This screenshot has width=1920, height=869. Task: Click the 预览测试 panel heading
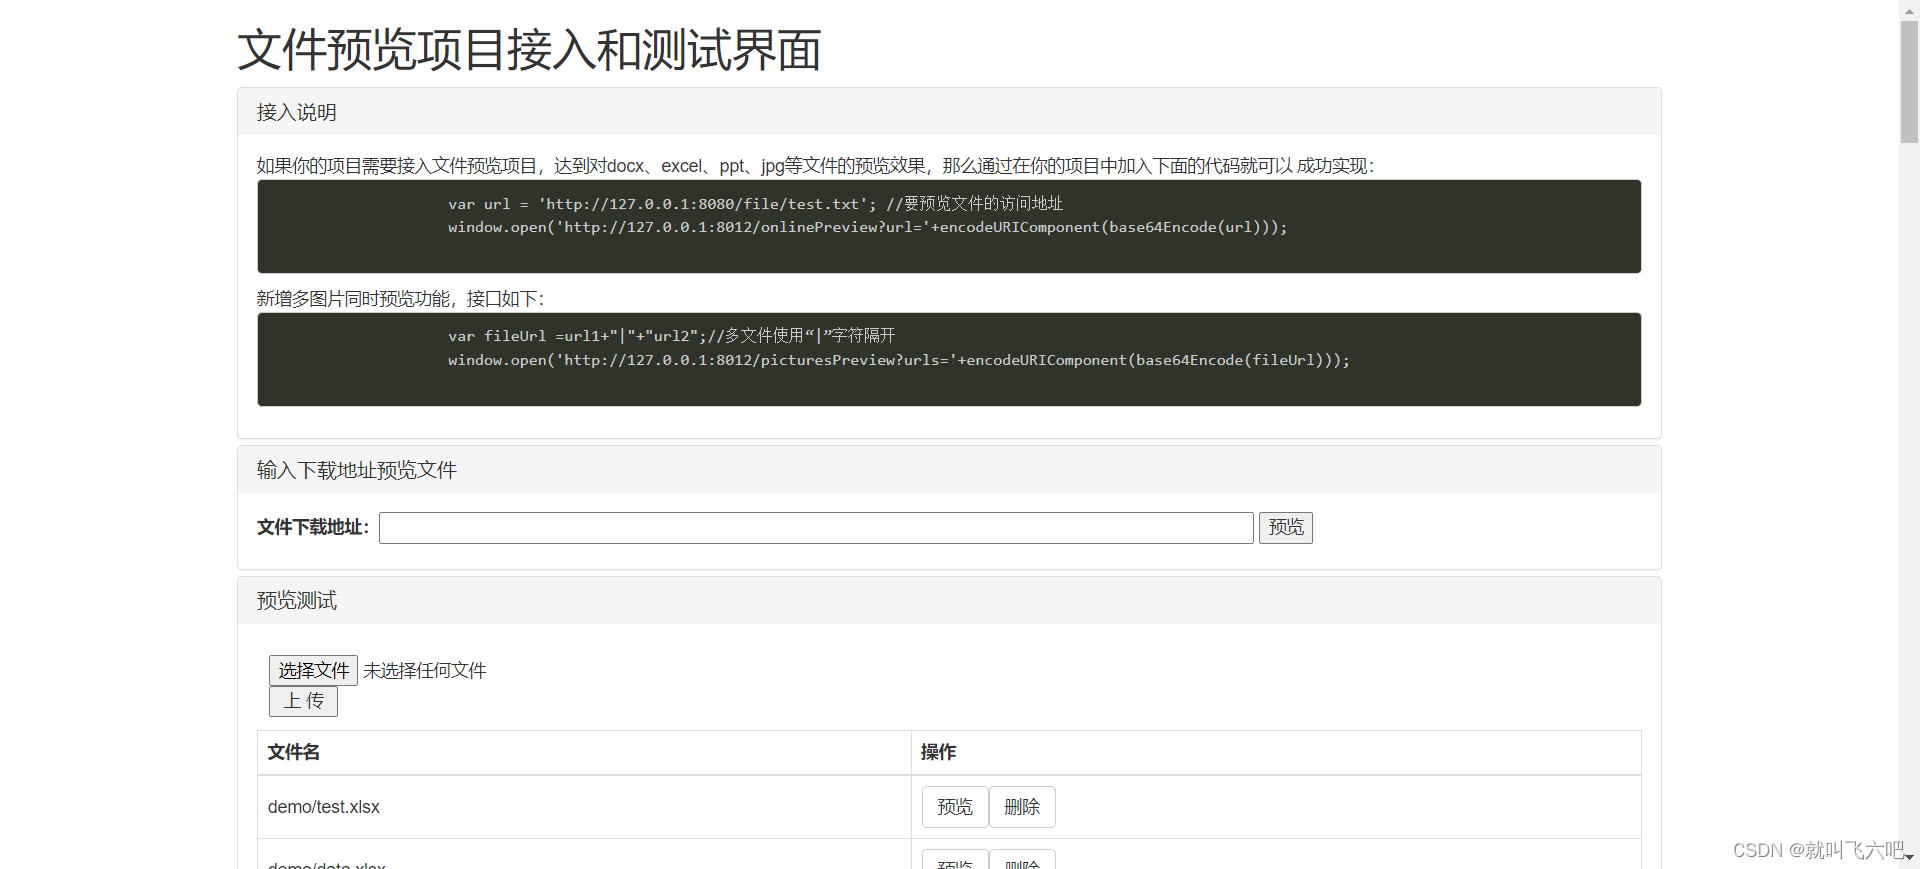tap(297, 600)
